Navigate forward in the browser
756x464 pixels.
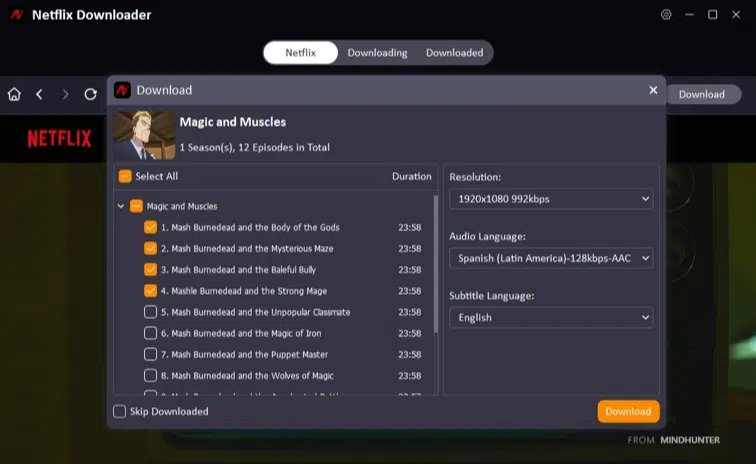[x=65, y=94]
